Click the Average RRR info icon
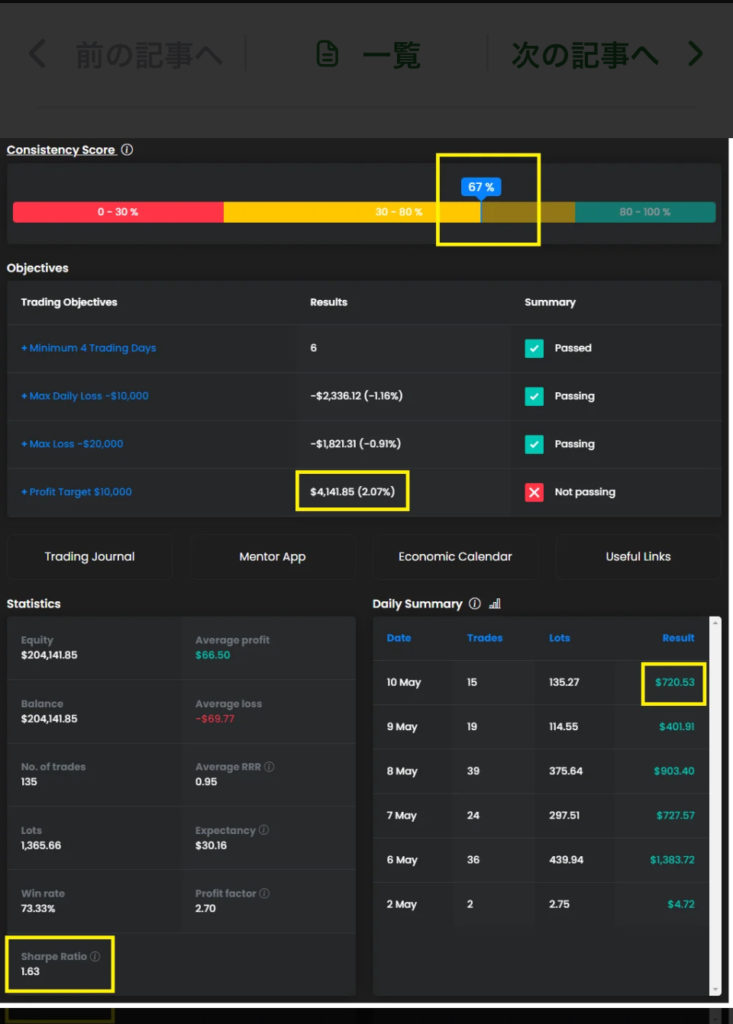The width and height of the screenshot is (733, 1024). point(269,767)
